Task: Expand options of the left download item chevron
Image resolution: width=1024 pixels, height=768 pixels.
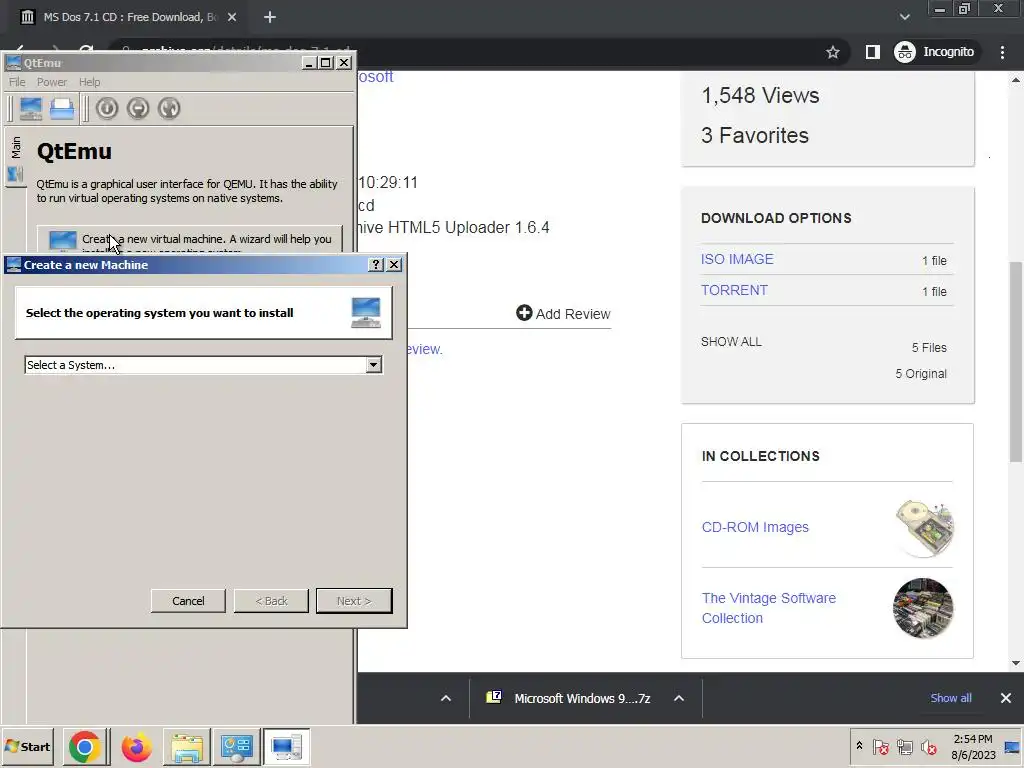Action: tap(446, 698)
